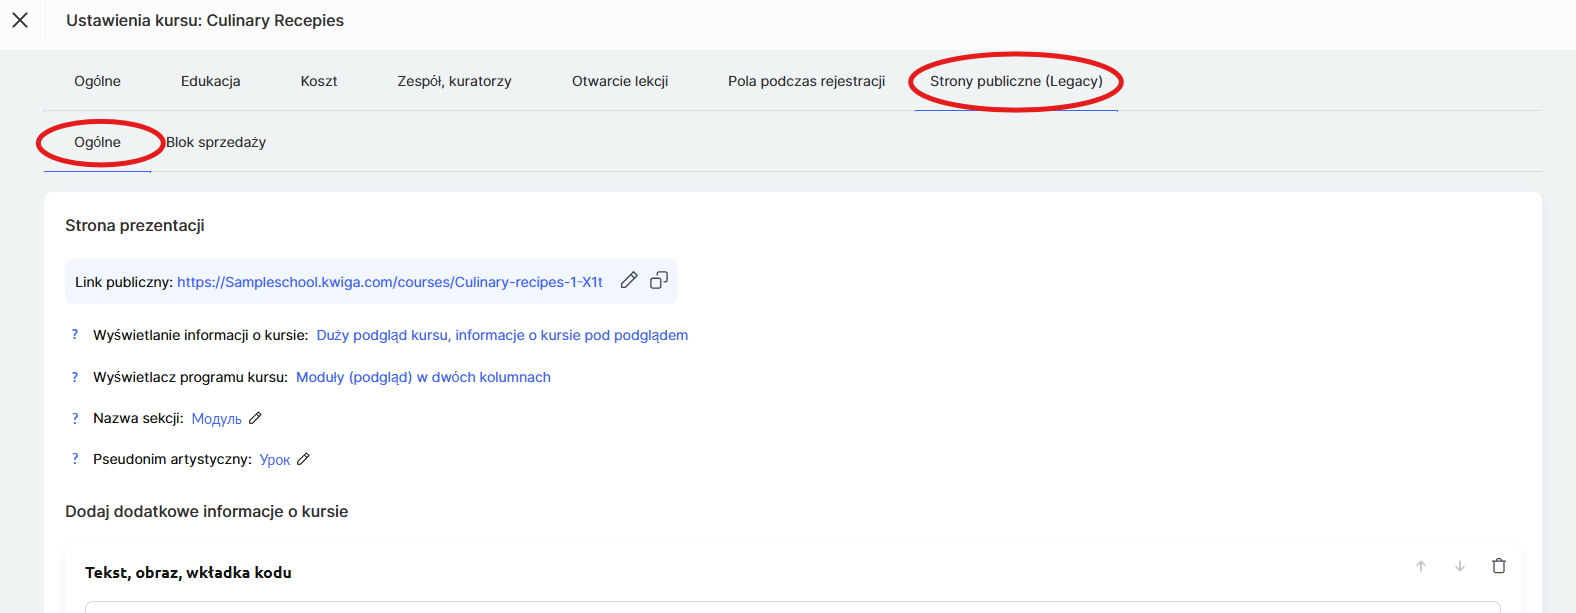Move the text block down
Screen dimensions: 1576x613
click(x=1460, y=566)
